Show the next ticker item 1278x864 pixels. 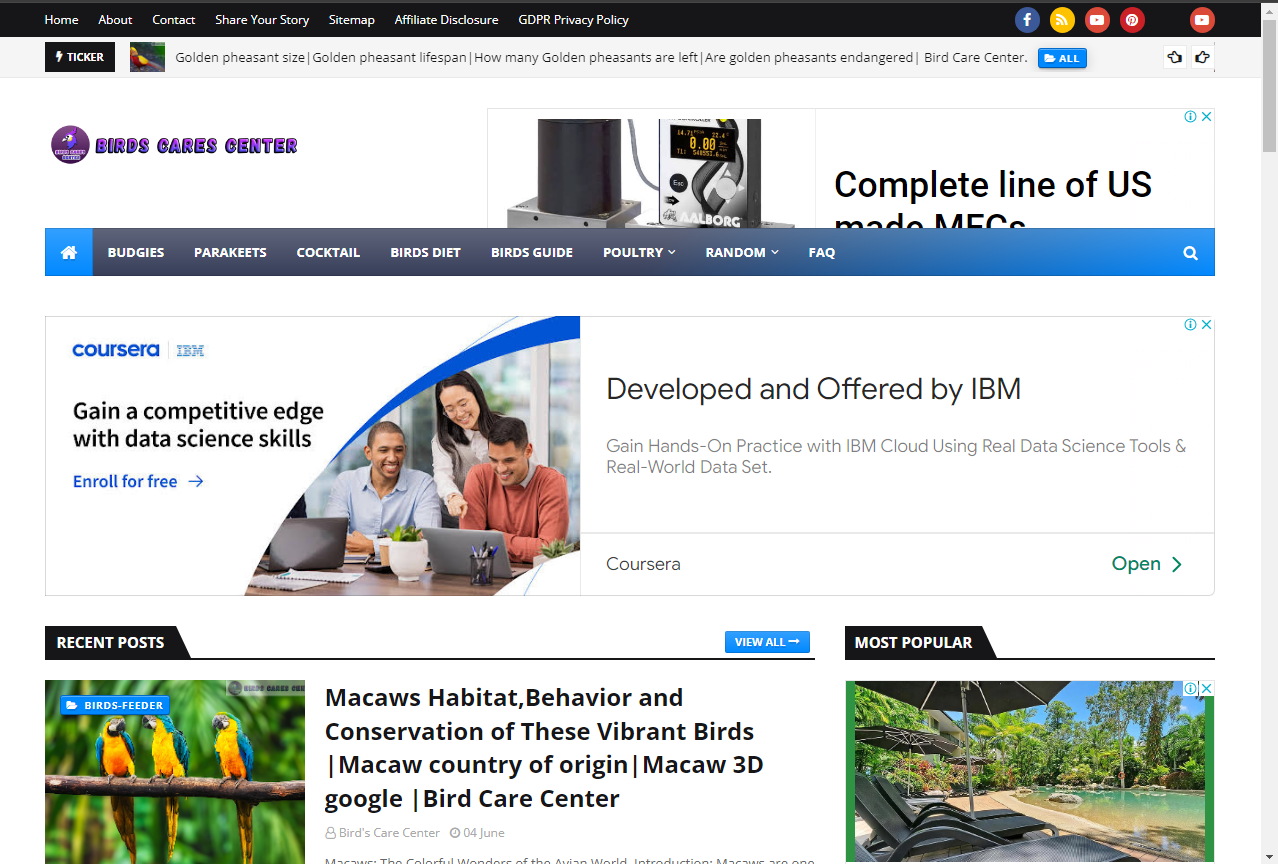[1202, 57]
